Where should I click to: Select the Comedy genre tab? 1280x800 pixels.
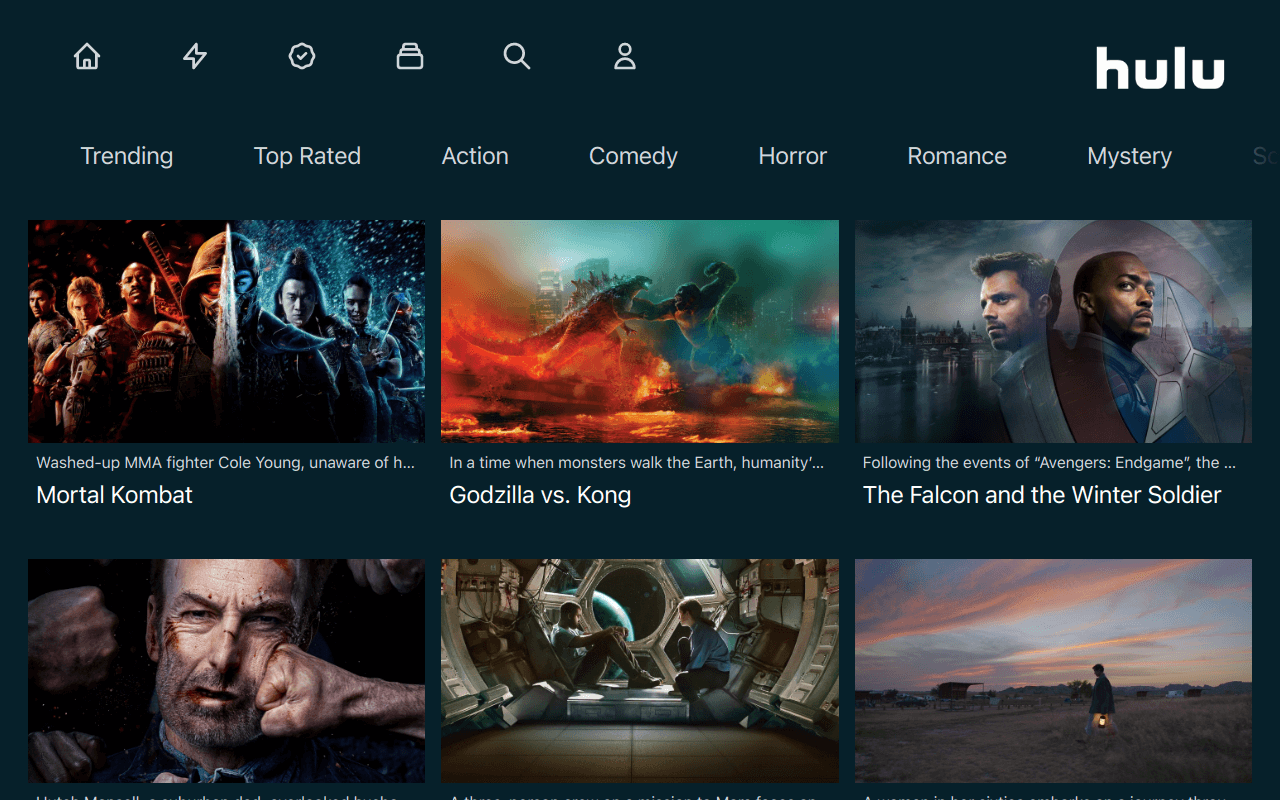coord(633,156)
